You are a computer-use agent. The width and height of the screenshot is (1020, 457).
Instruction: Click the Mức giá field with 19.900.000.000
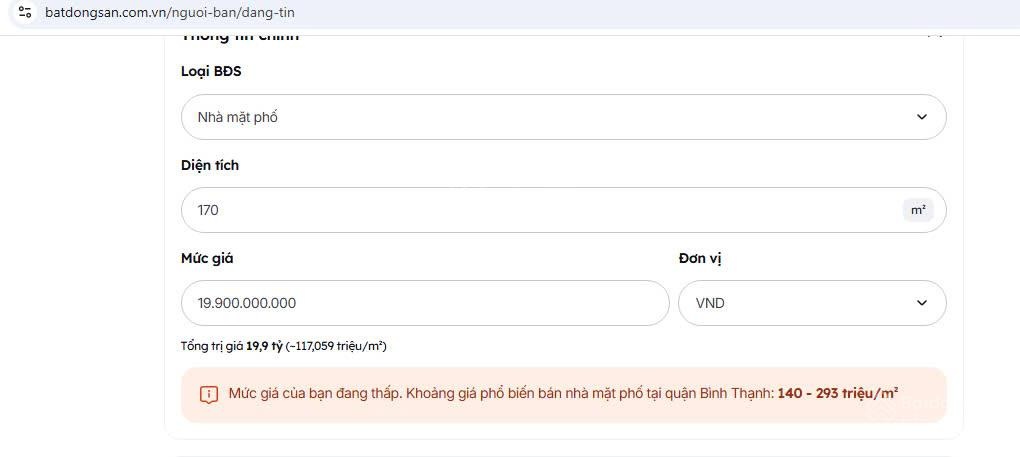425,303
